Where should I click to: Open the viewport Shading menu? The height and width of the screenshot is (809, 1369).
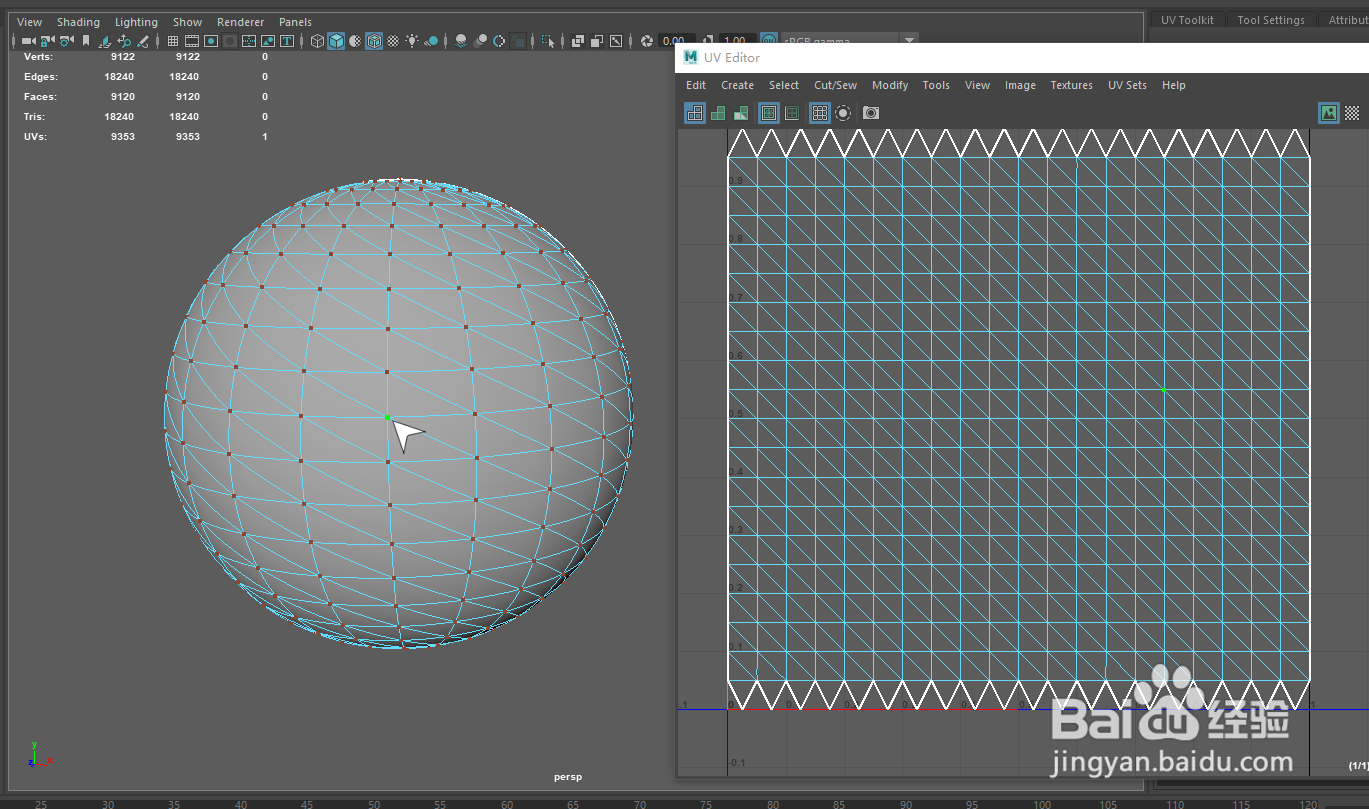(78, 22)
